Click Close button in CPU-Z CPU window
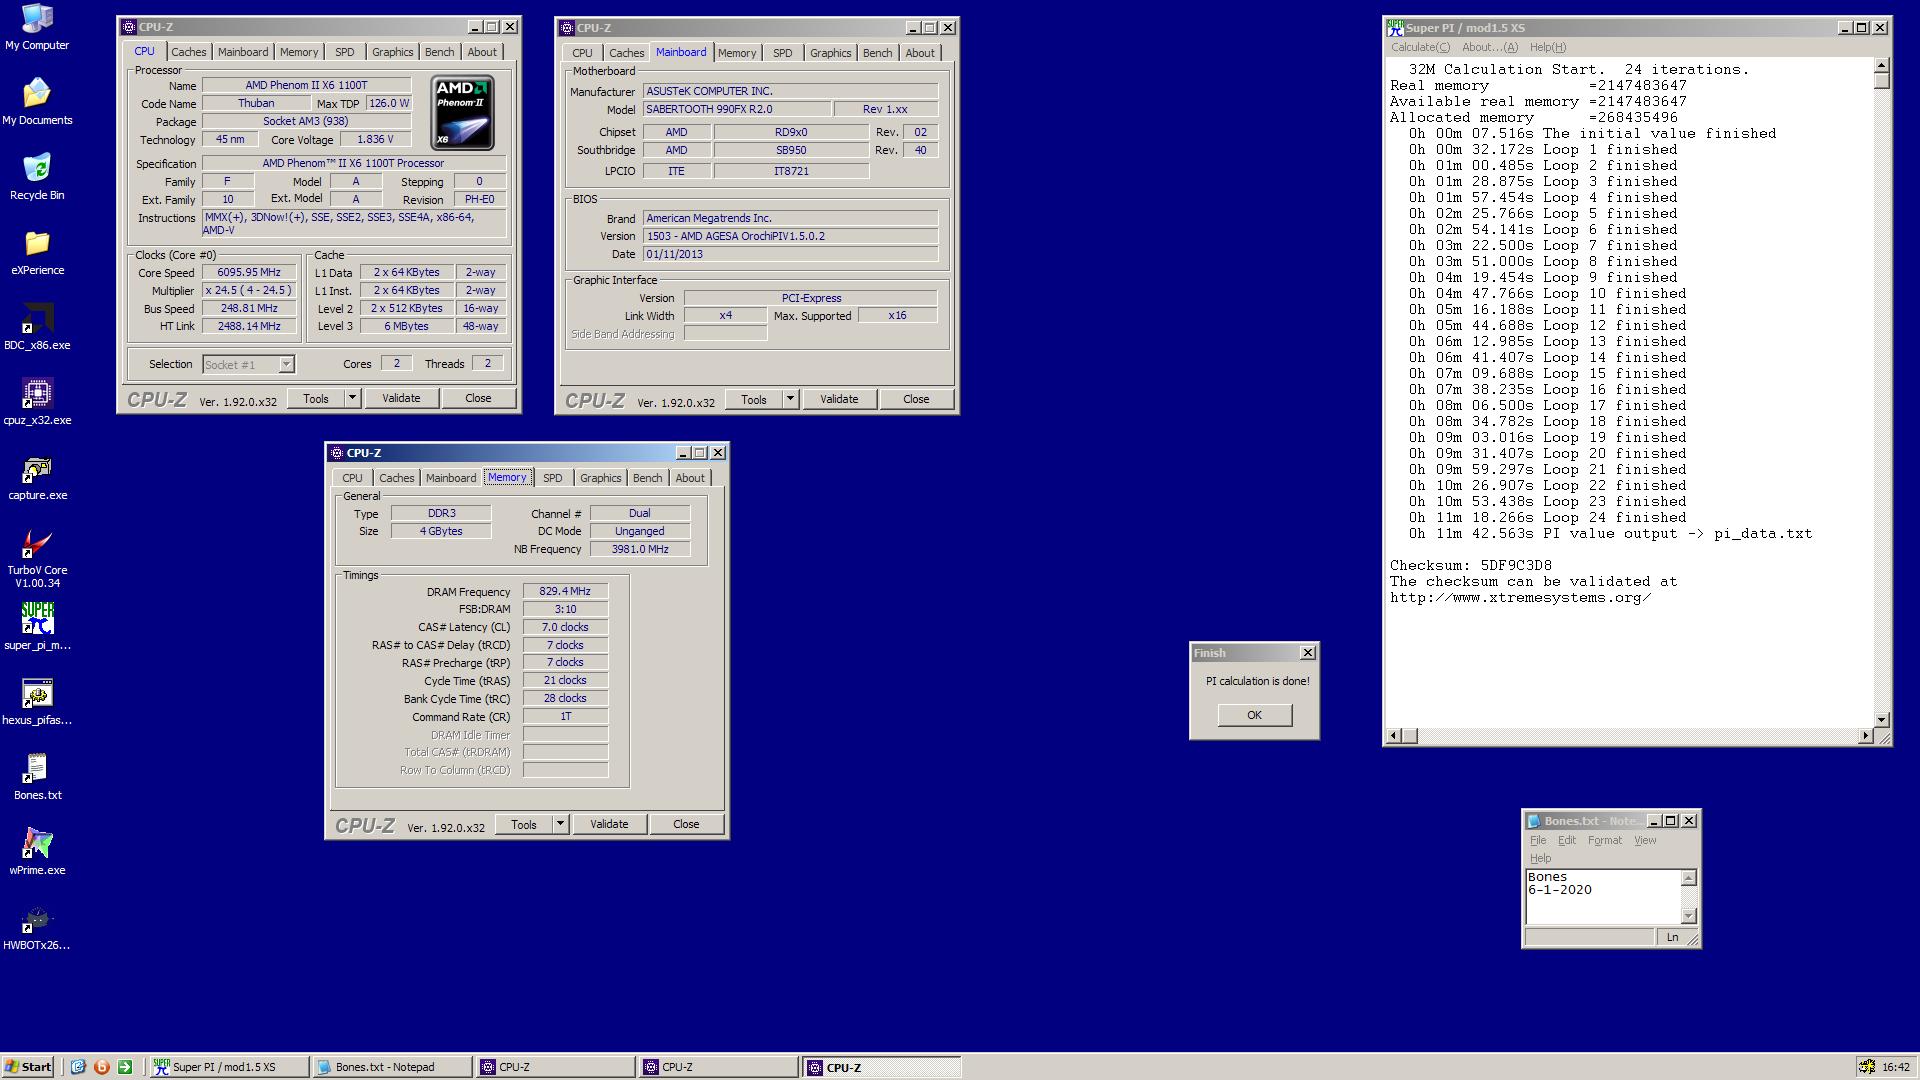The image size is (1920, 1080). tap(478, 398)
